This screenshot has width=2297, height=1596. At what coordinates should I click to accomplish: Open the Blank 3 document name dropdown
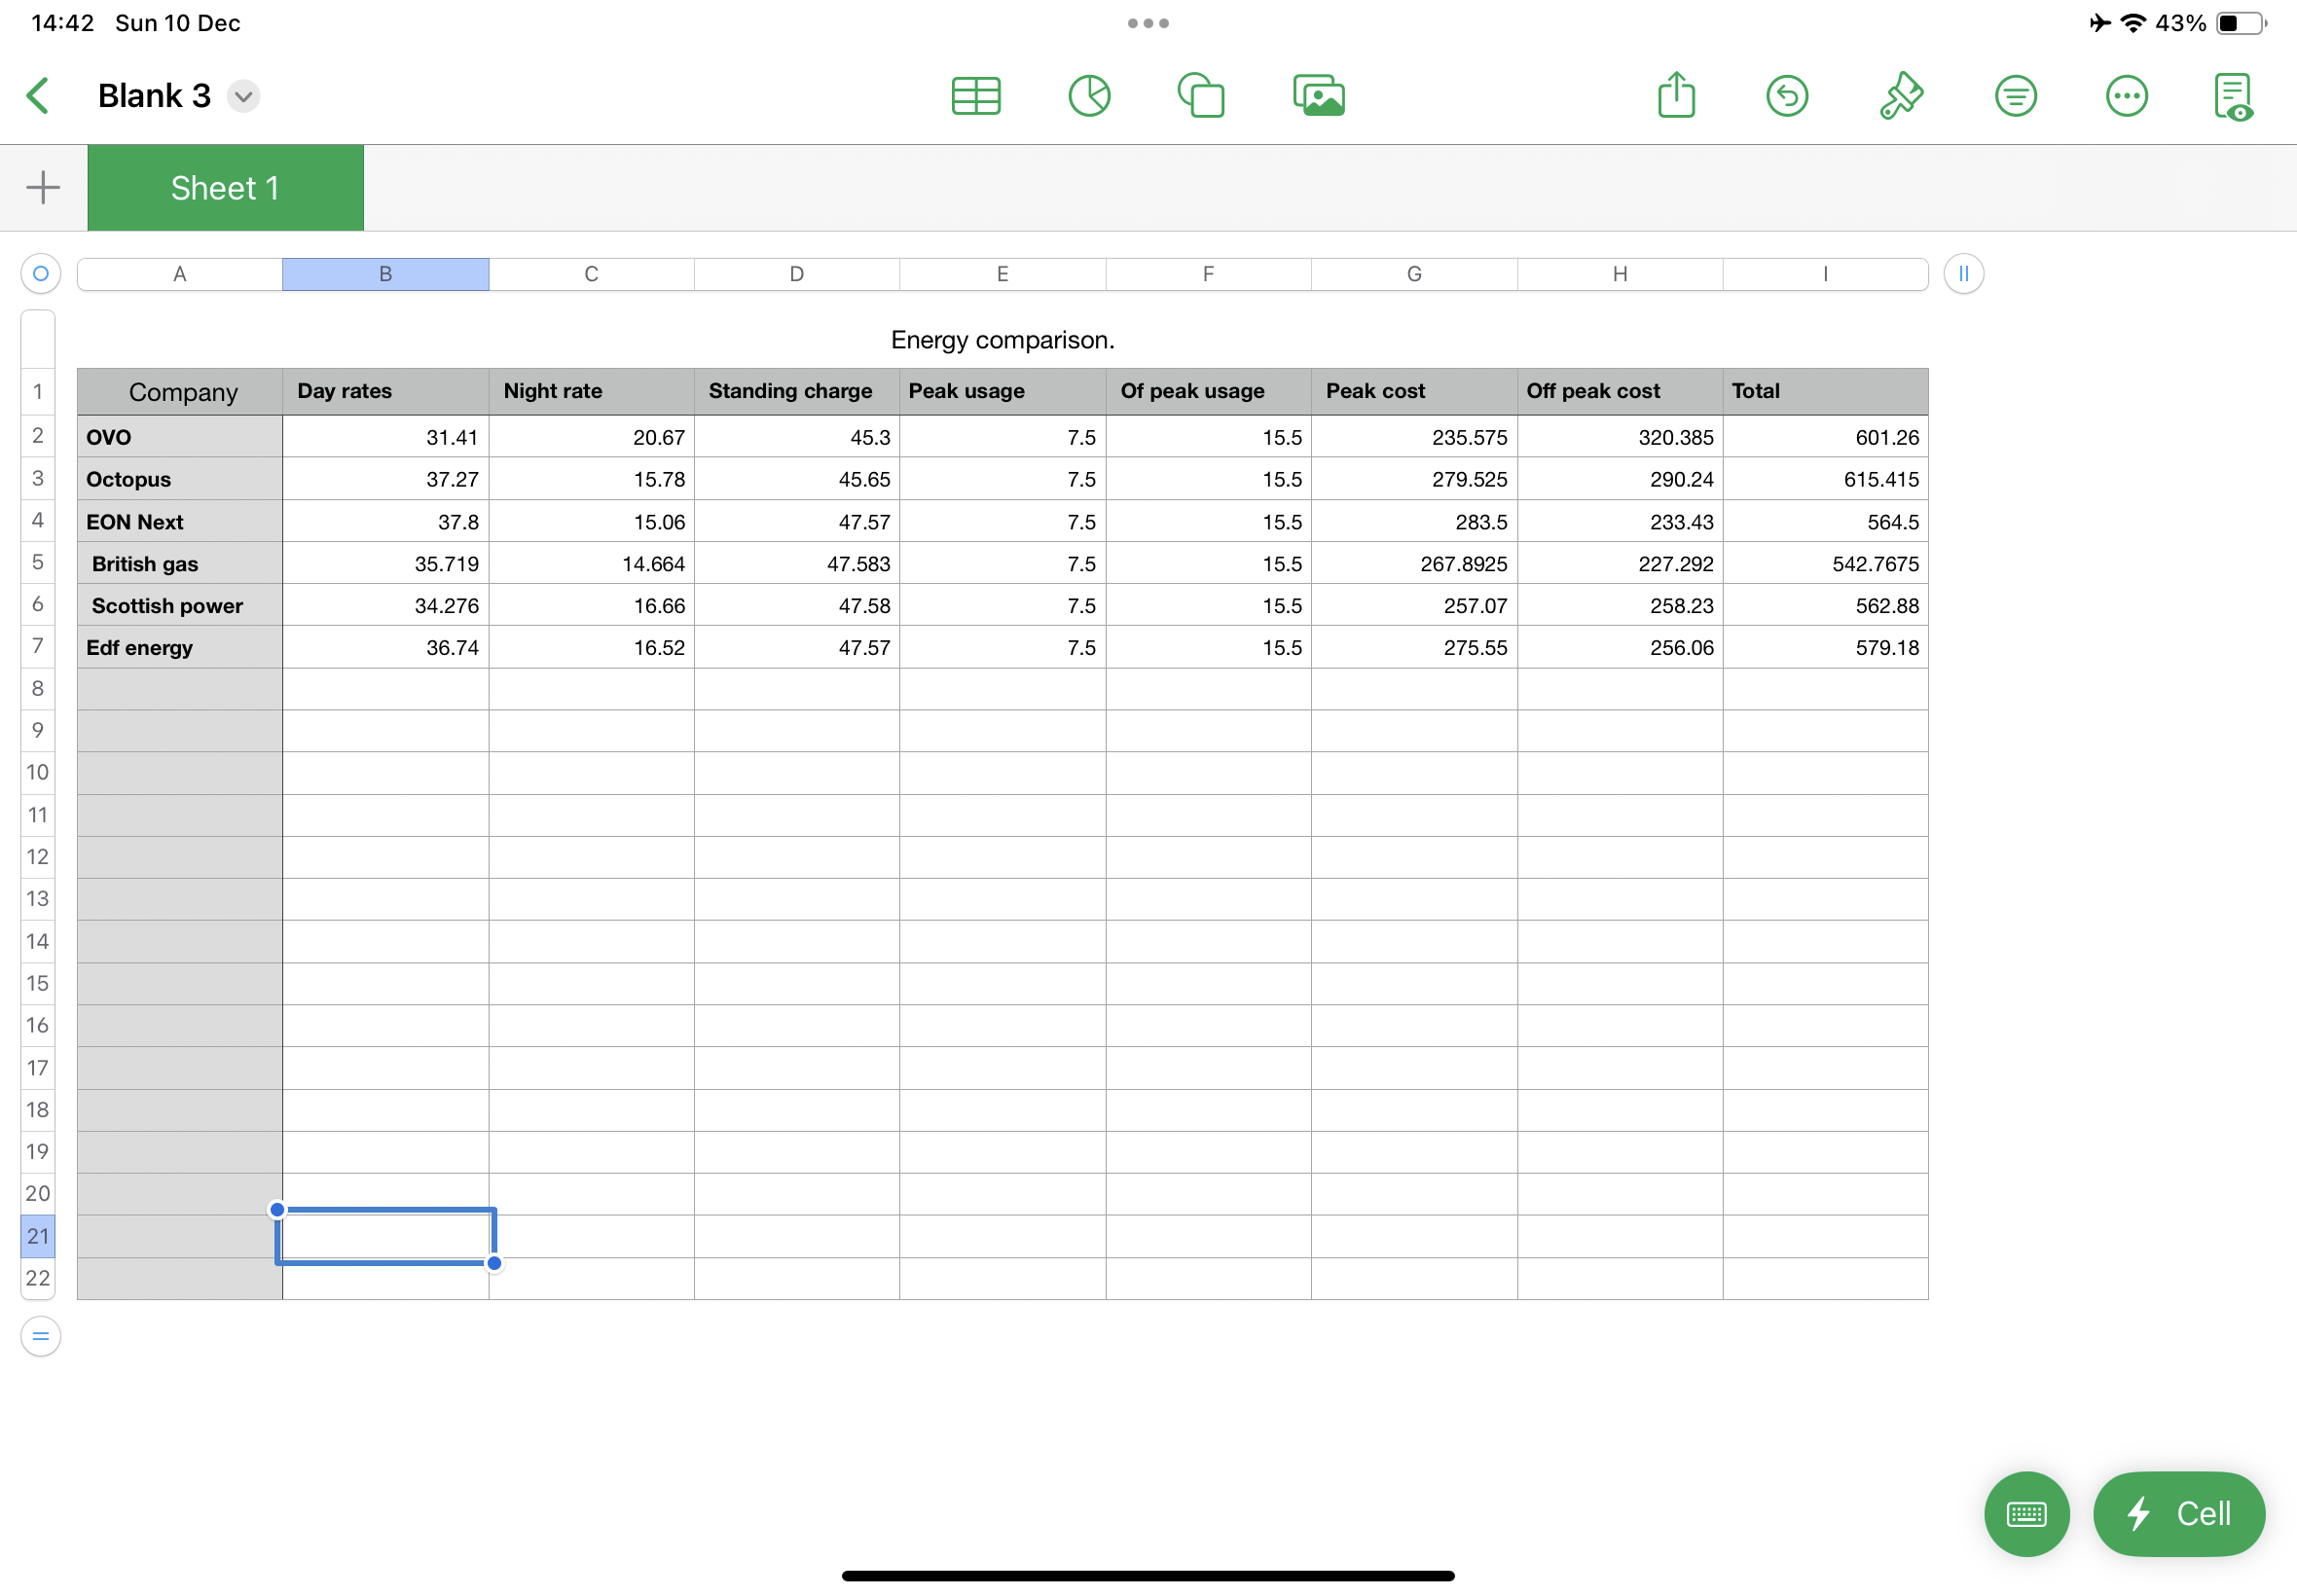(243, 96)
